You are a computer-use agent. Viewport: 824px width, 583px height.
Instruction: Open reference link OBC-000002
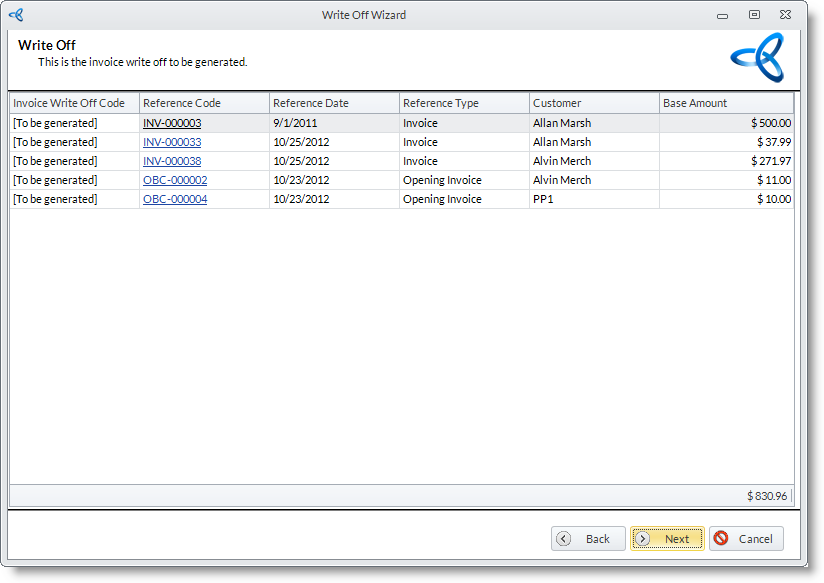[175, 180]
